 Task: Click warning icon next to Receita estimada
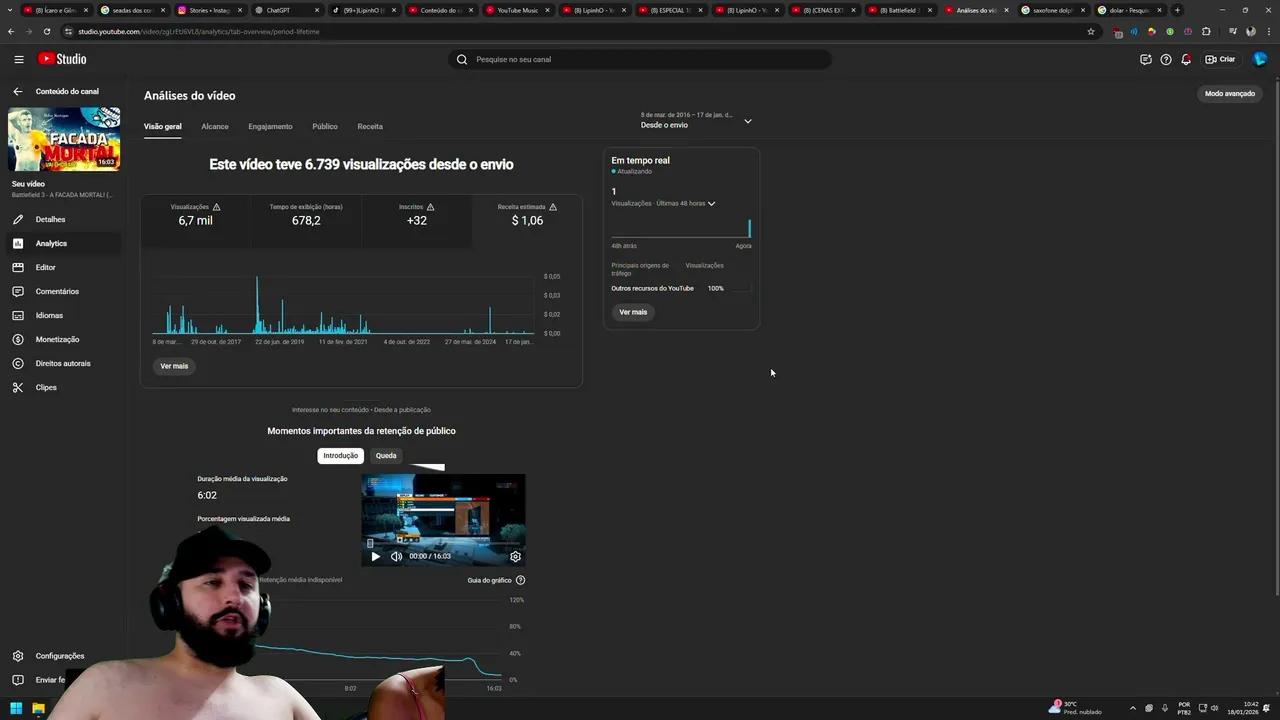click(x=553, y=207)
